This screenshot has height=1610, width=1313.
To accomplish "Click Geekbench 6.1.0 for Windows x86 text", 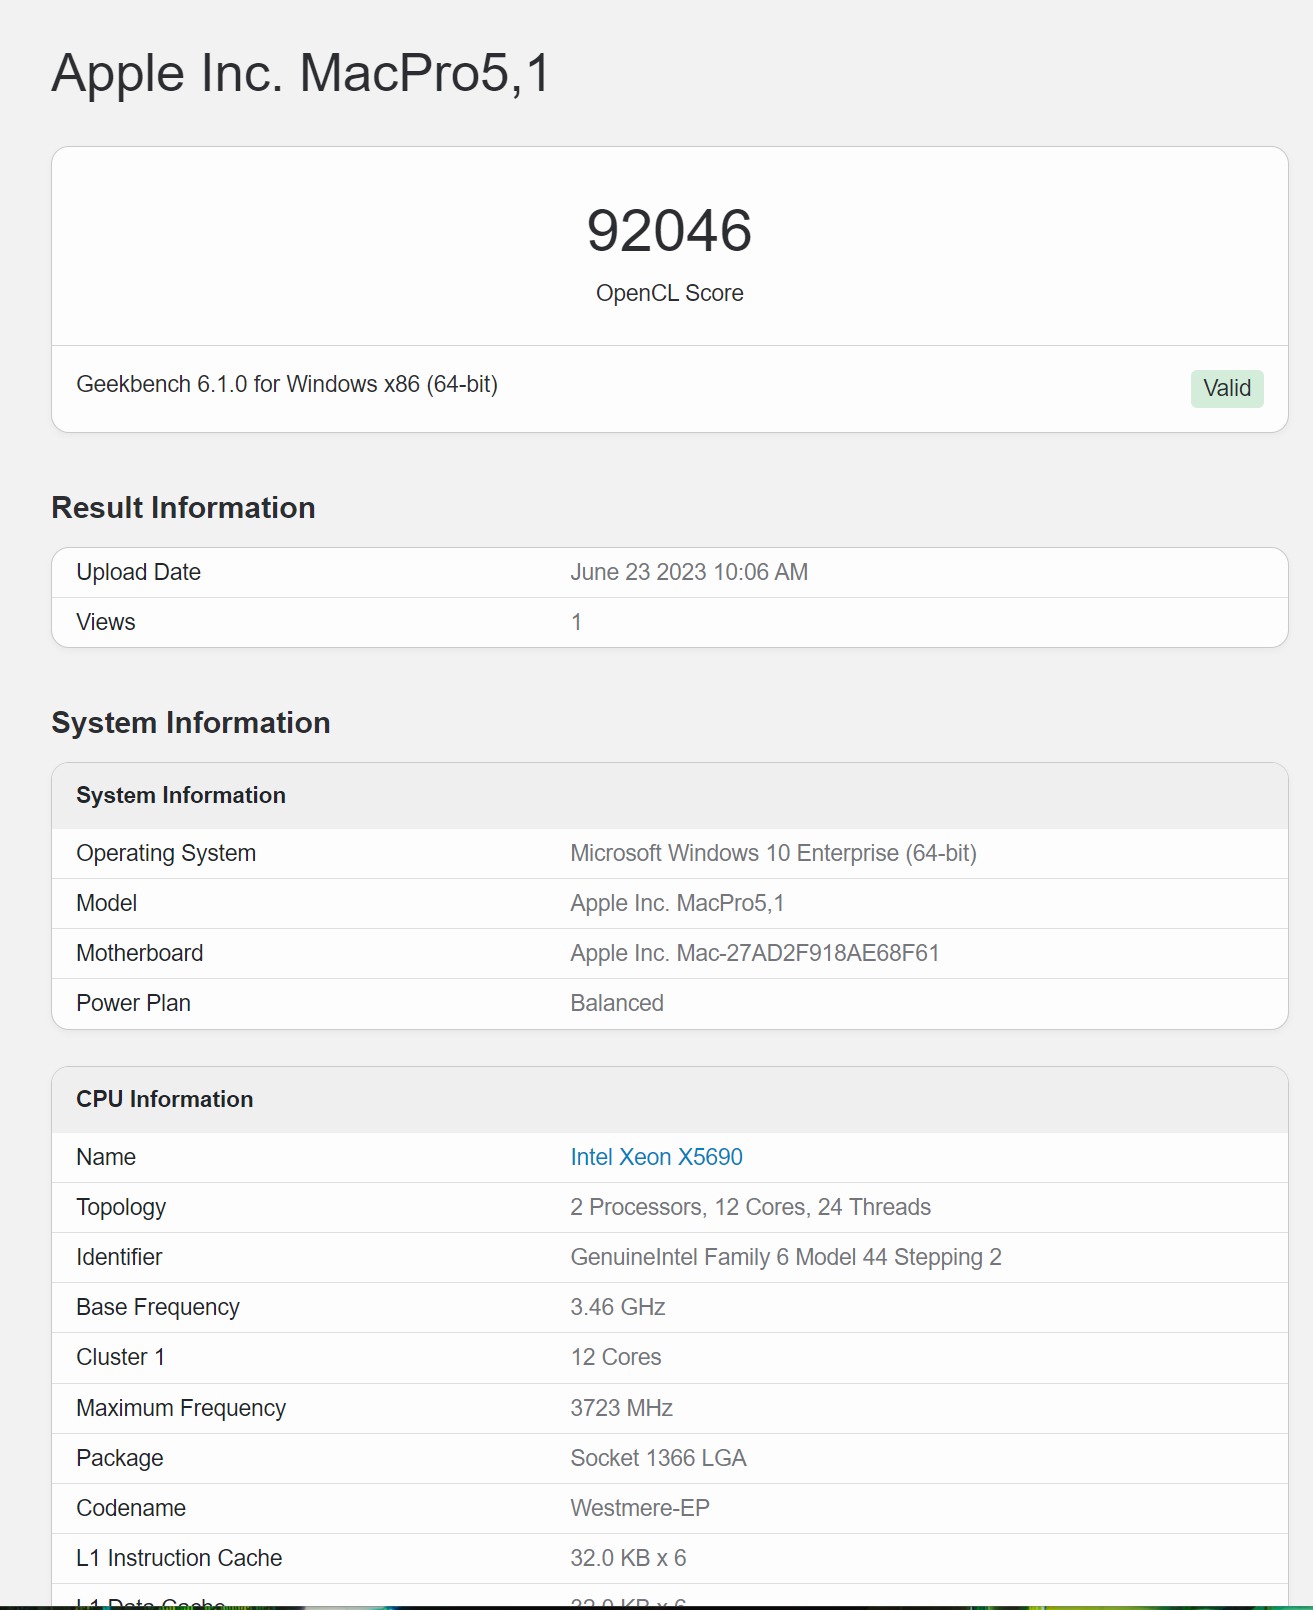I will 287,384.
